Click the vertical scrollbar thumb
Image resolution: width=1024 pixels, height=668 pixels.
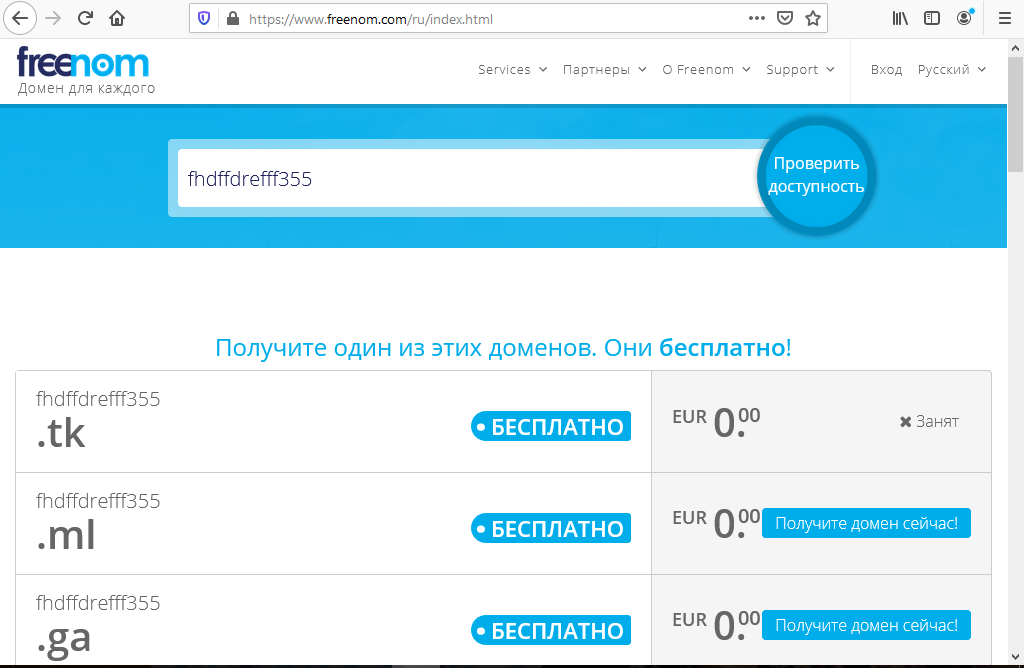pyautogui.click(x=1015, y=114)
